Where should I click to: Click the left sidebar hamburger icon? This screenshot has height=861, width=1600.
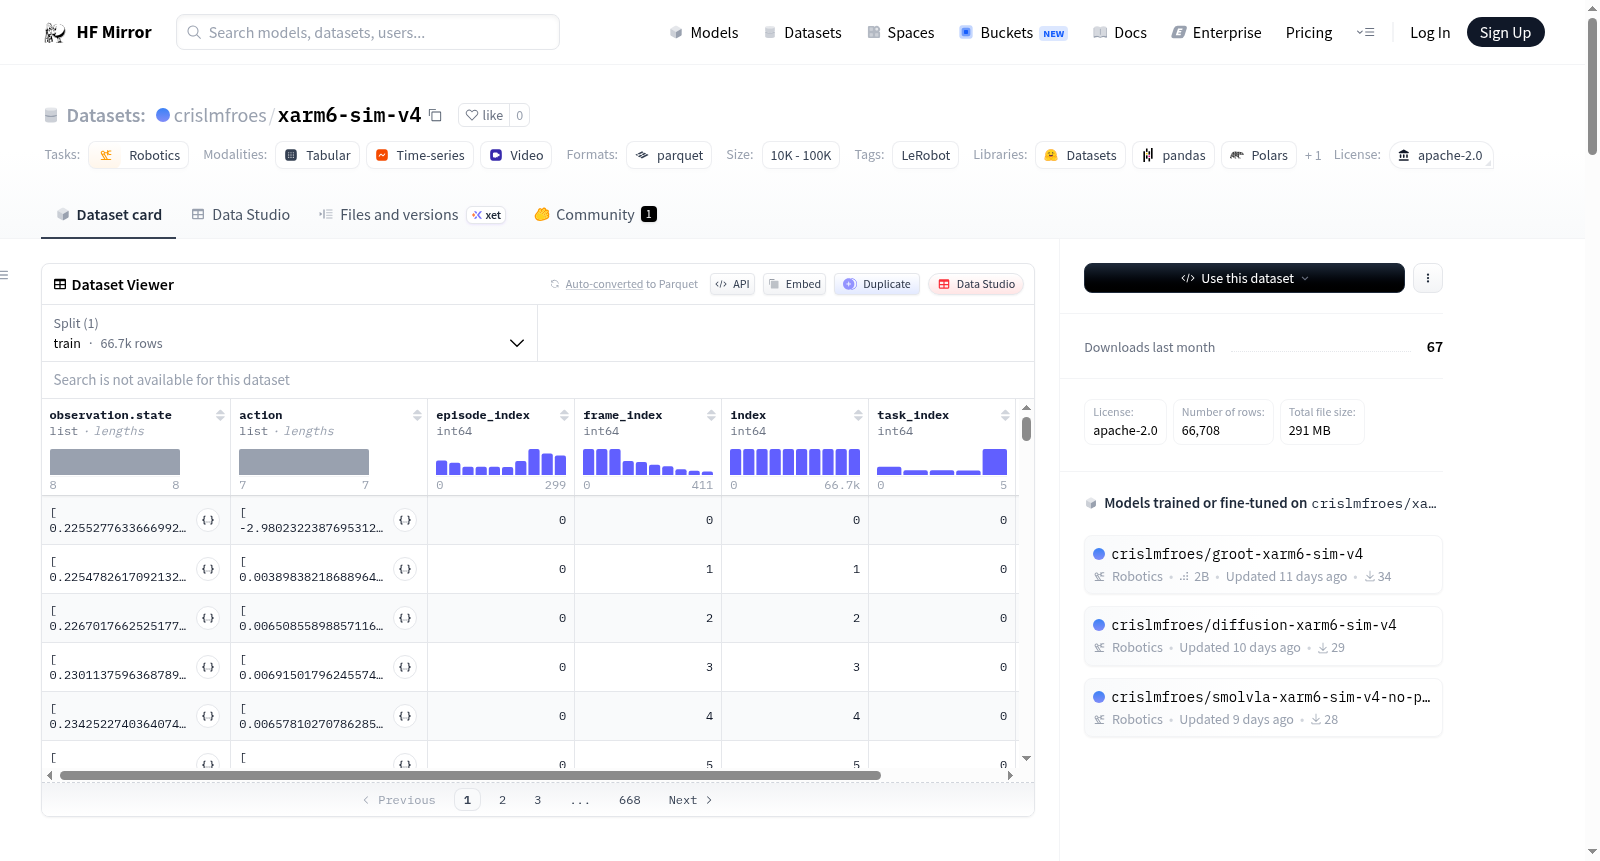point(4,275)
